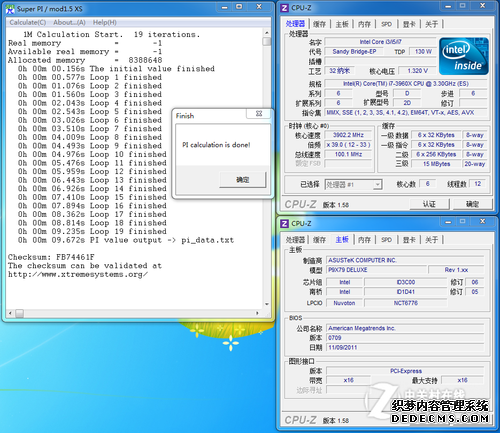
Task: Click the LPCIO chip value NCT6776
Action: [405, 303]
